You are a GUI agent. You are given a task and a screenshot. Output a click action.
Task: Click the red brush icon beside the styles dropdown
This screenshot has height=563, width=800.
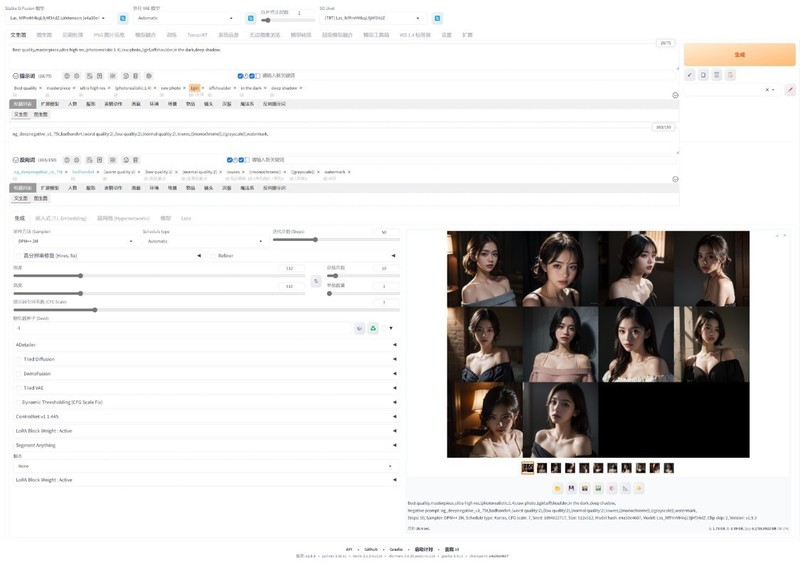pos(789,90)
